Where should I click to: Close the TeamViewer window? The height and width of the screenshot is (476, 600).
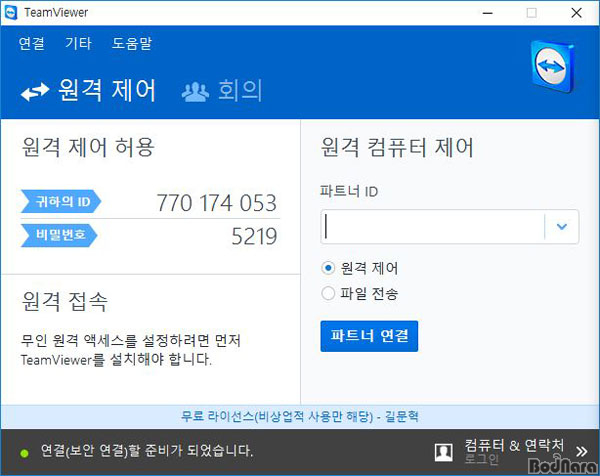576,13
